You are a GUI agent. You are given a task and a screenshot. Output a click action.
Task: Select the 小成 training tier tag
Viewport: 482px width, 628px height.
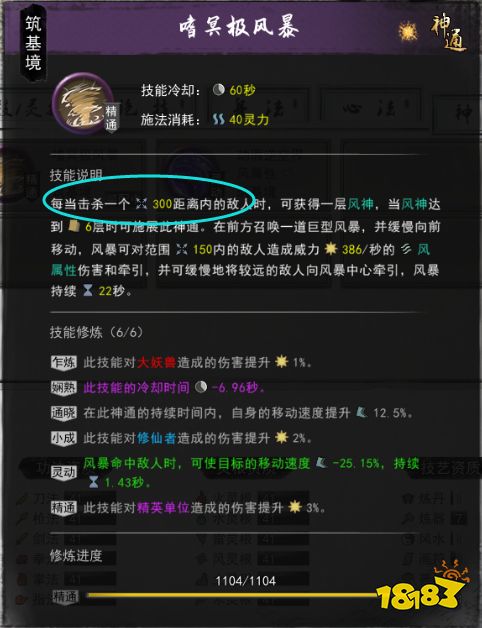pos(63,438)
